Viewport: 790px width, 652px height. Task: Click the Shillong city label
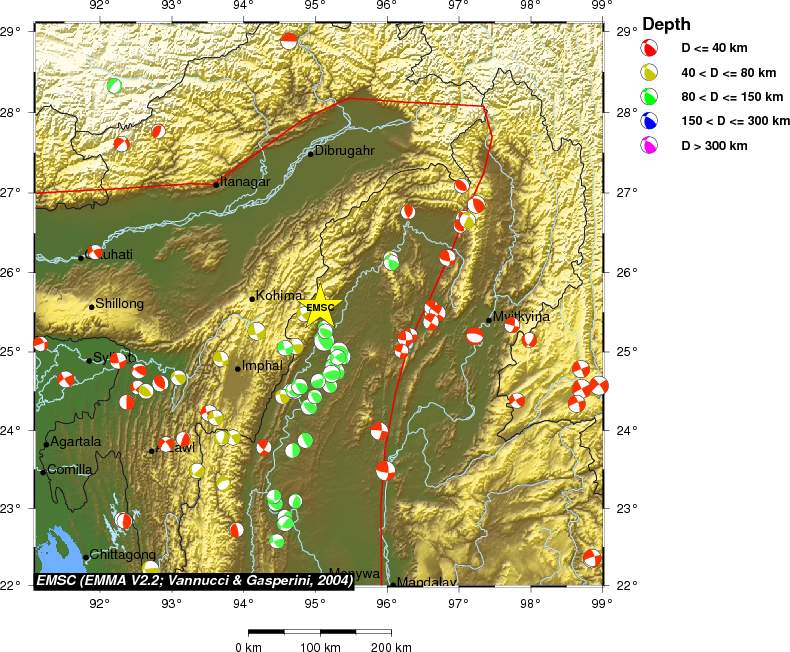[x=119, y=304]
